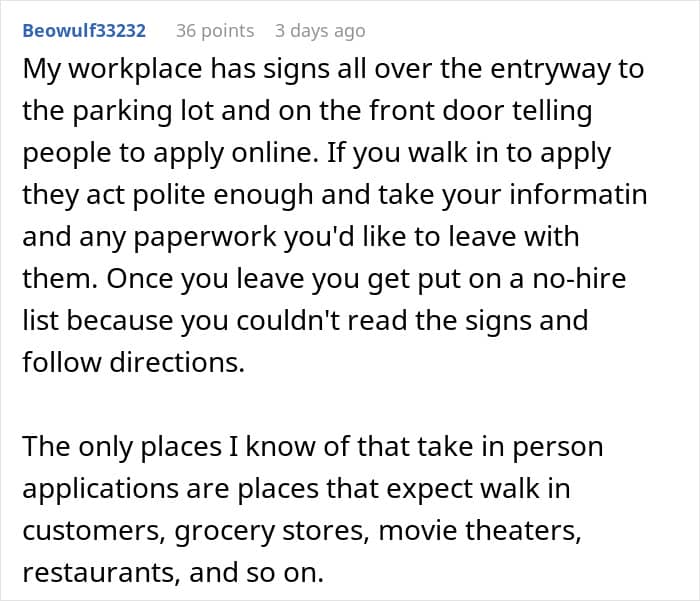Click the phrase grocery stores
The height and width of the screenshot is (601, 700).
(x=272, y=531)
